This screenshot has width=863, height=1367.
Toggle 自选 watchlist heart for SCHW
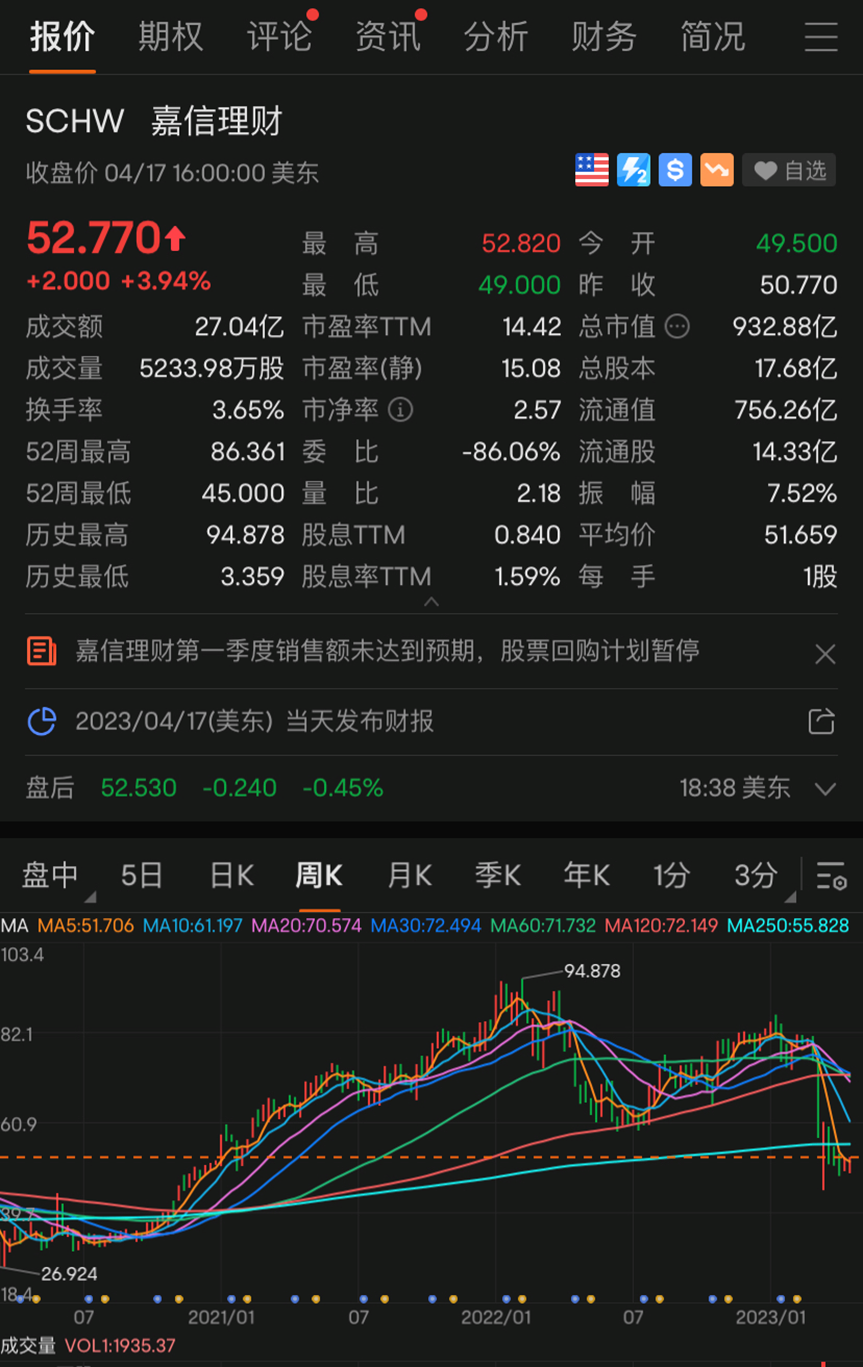coord(788,169)
